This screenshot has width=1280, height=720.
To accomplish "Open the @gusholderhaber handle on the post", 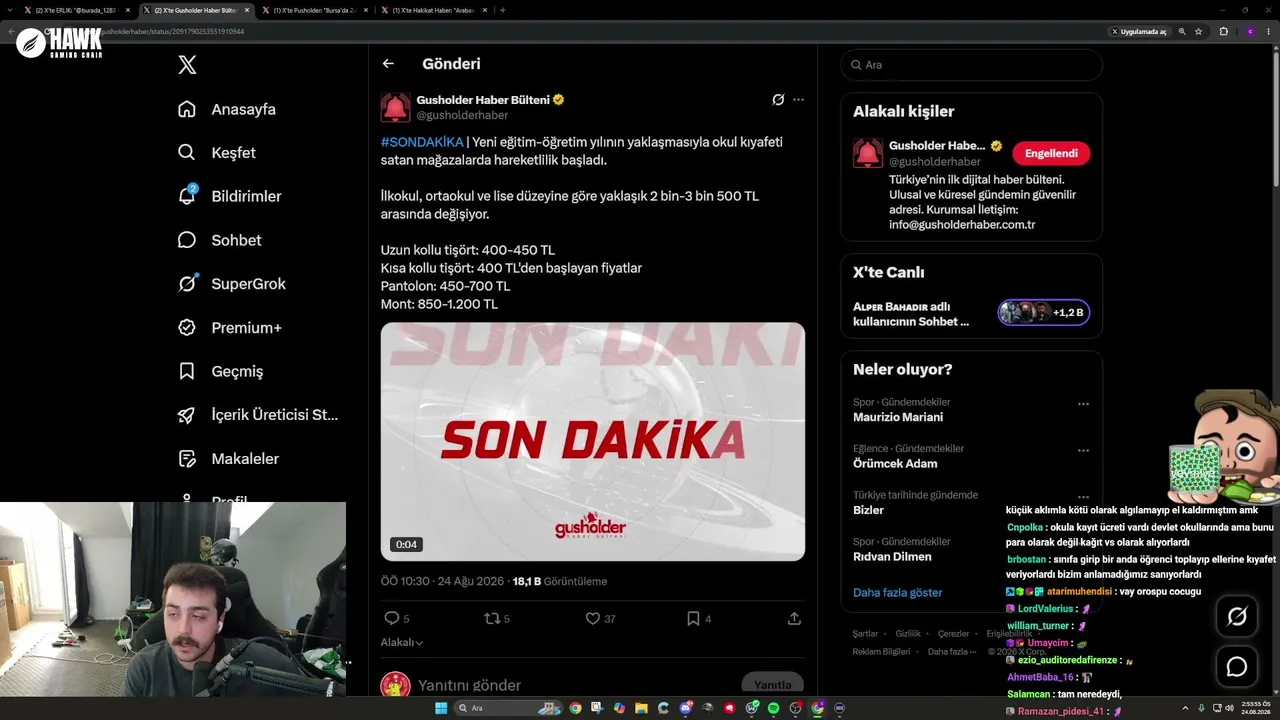I will click(x=462, y=116).
